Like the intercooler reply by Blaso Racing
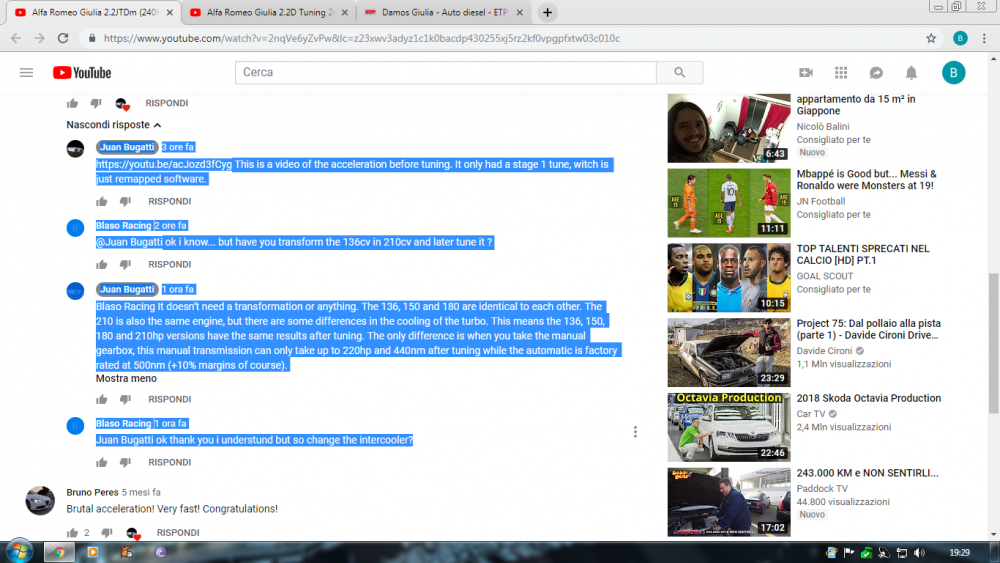Image resolution: width=1000 pixels, height=563 pixels. [101, 462]
